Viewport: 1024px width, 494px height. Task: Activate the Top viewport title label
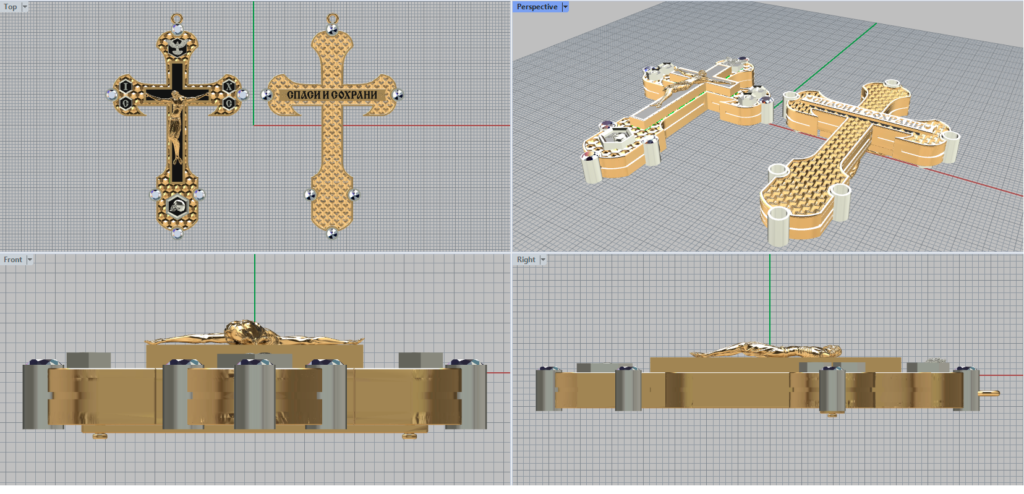pos(10,6)
